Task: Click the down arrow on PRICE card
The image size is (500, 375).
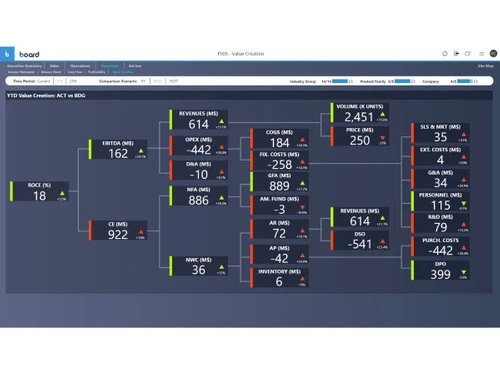Action: pyautogui.click(x=382, y=138)
